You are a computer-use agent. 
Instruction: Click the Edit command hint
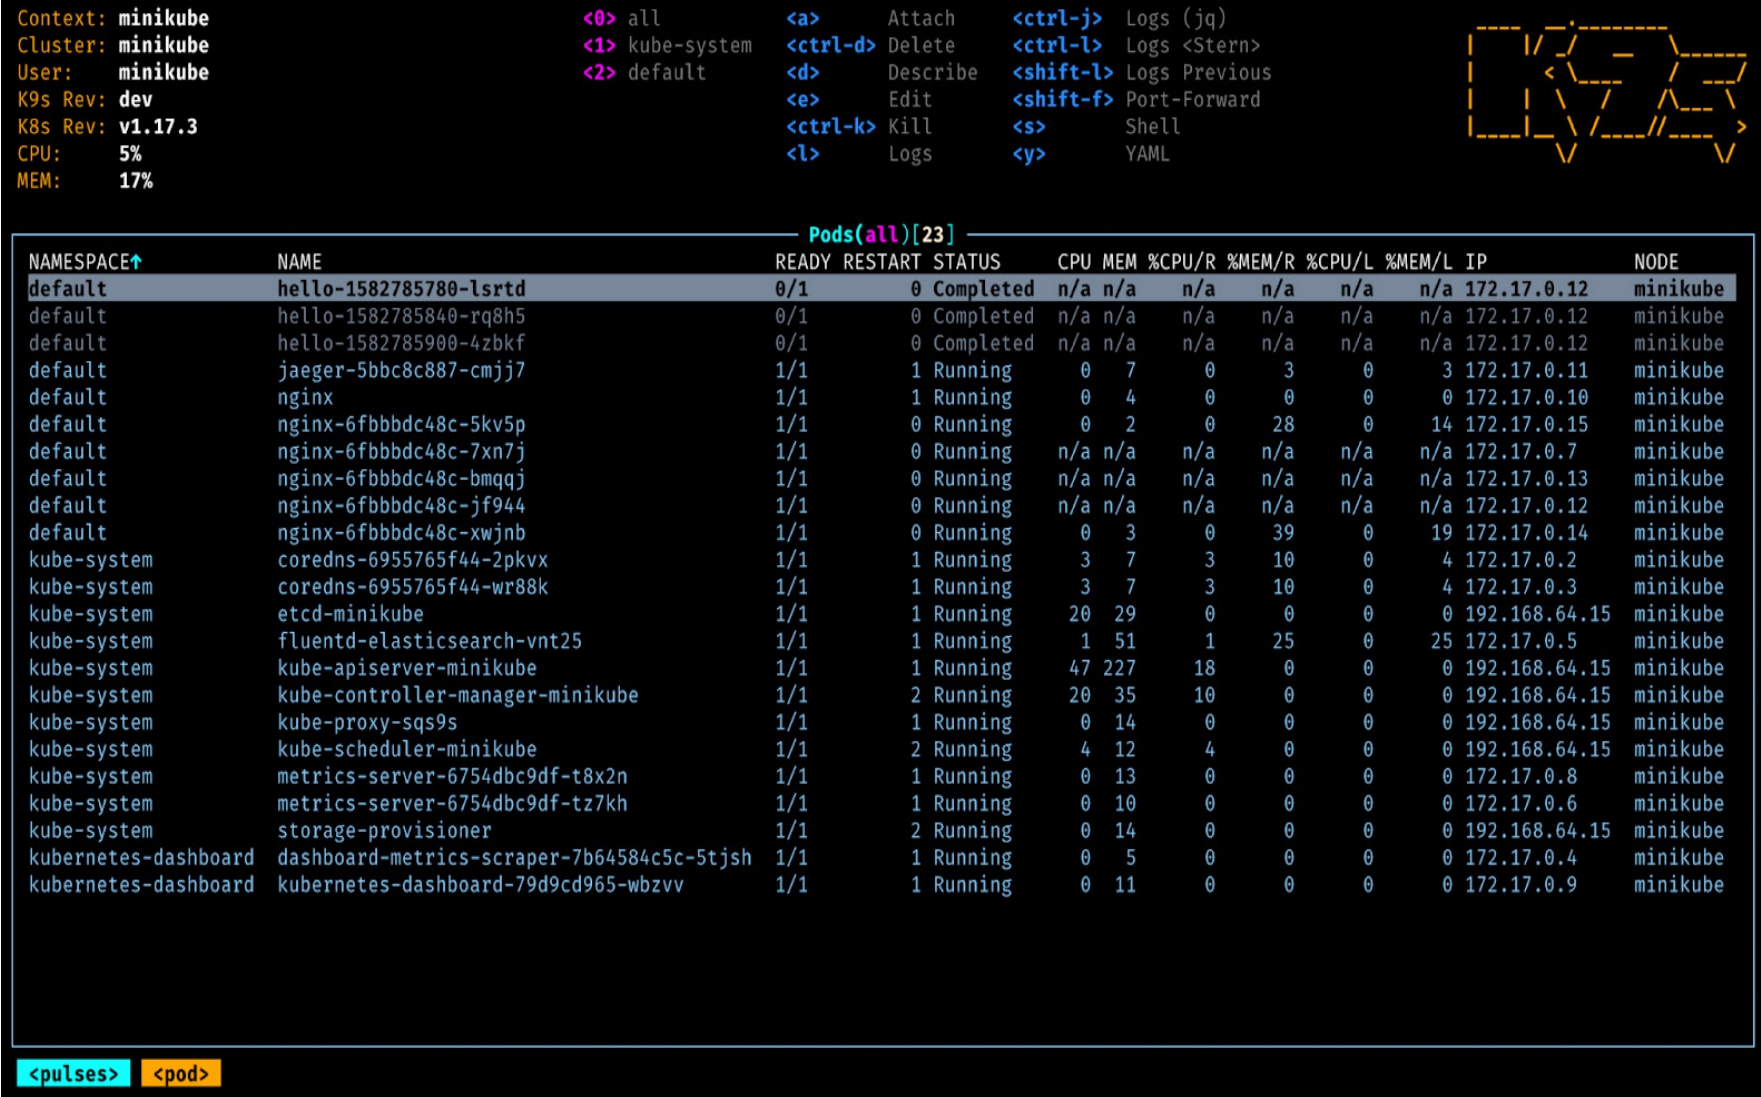pyautogui.click(x=860, y=99)
